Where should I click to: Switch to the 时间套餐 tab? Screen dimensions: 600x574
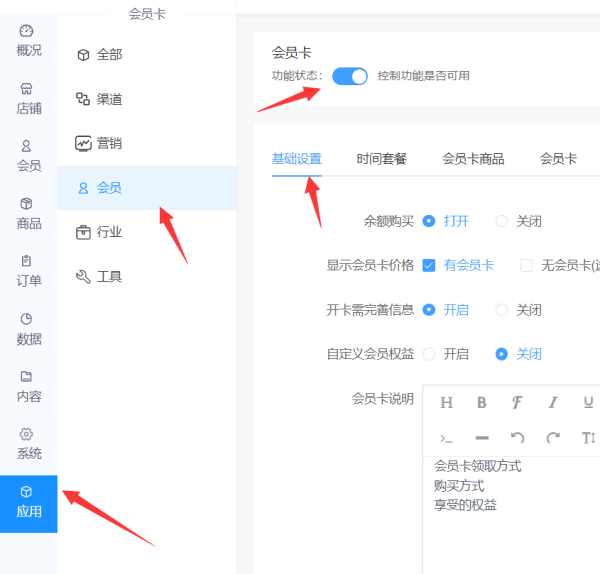[x=382, y=159]
